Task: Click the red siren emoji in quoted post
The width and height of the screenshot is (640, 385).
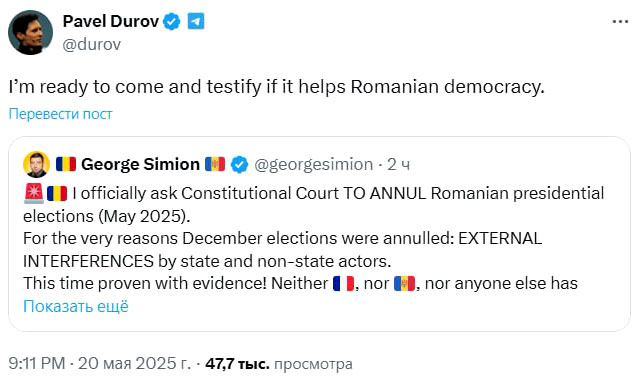Action: coord(33,194)
